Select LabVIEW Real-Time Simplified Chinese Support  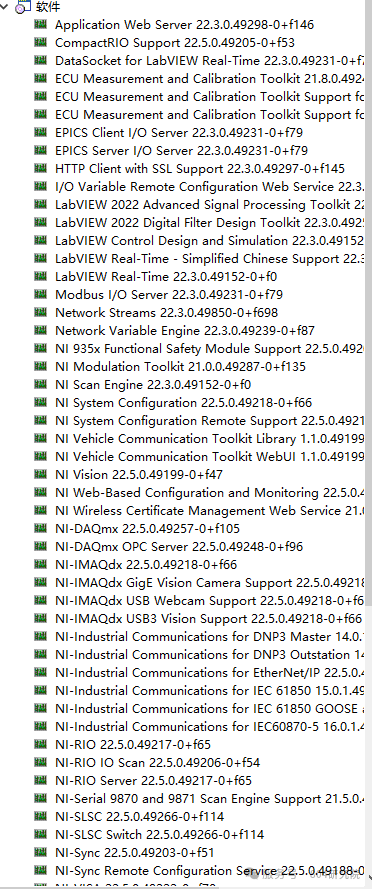coord(210,259)
